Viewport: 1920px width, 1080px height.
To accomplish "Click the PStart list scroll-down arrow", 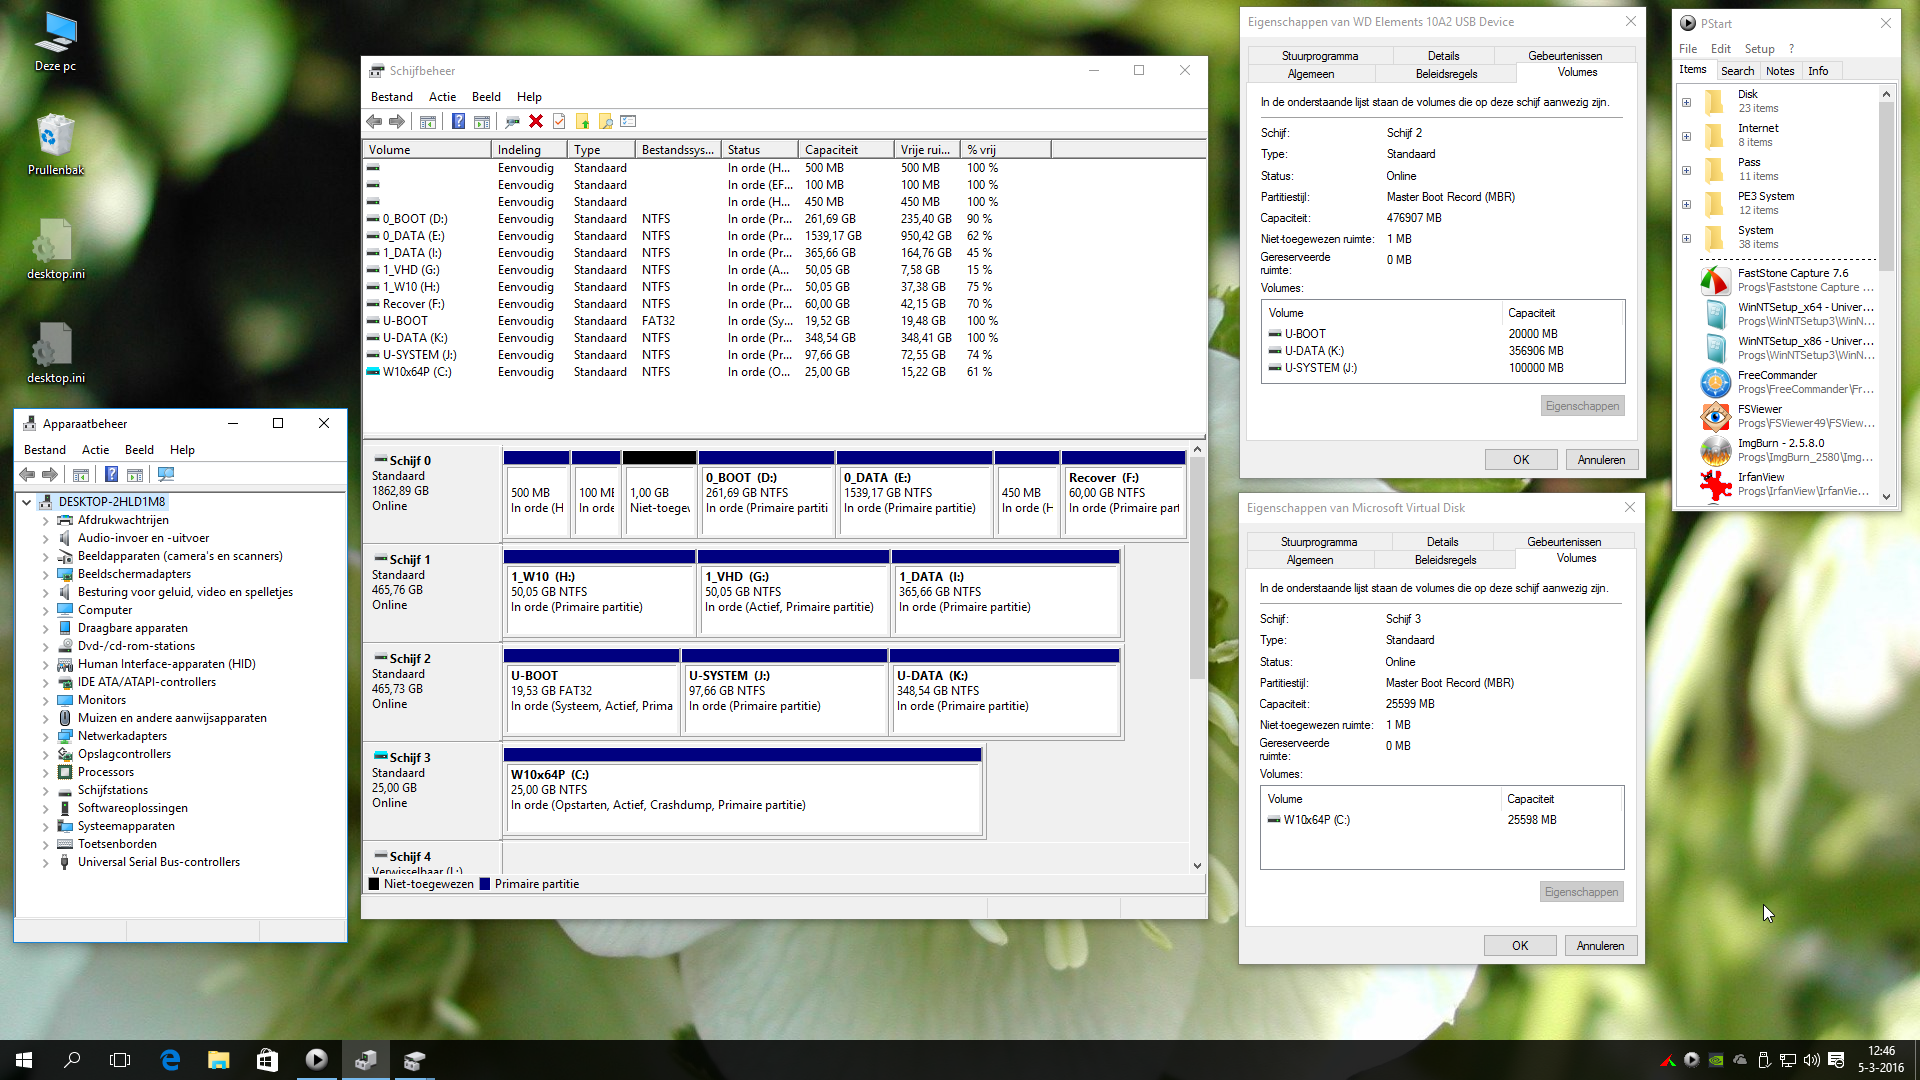I will tap(1886, 497).
